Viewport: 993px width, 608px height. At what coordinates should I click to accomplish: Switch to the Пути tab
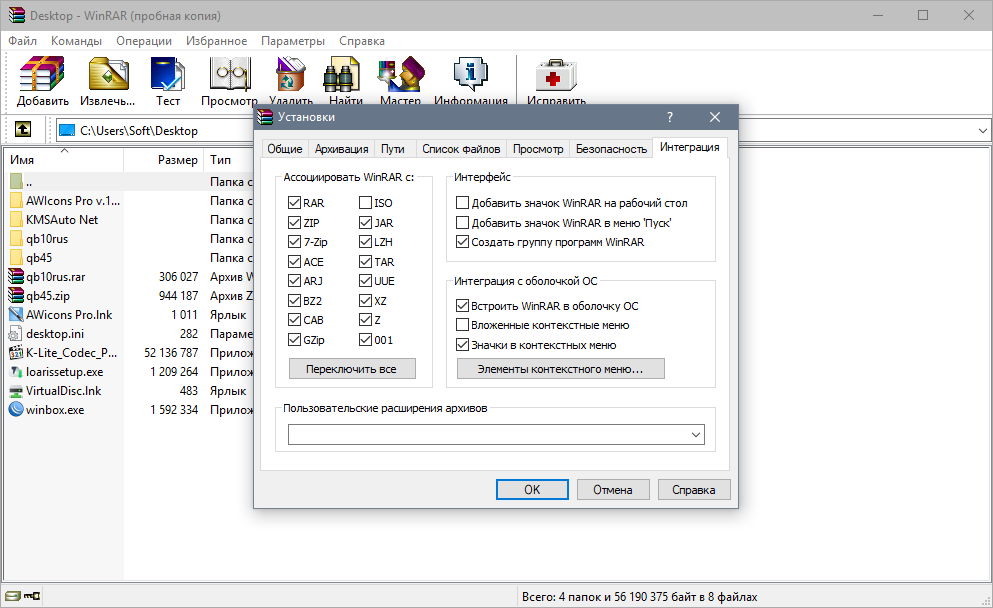pos(393,149)
